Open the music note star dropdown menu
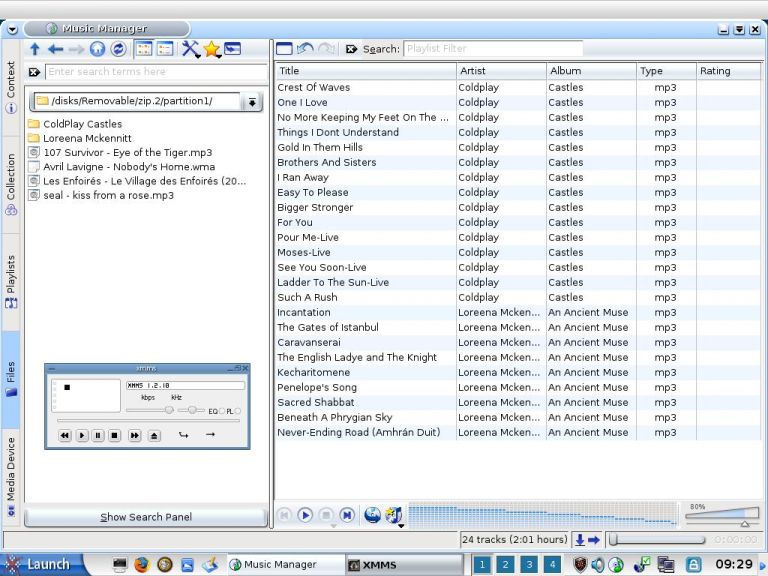Screen dimensions: 768x576 394,516
